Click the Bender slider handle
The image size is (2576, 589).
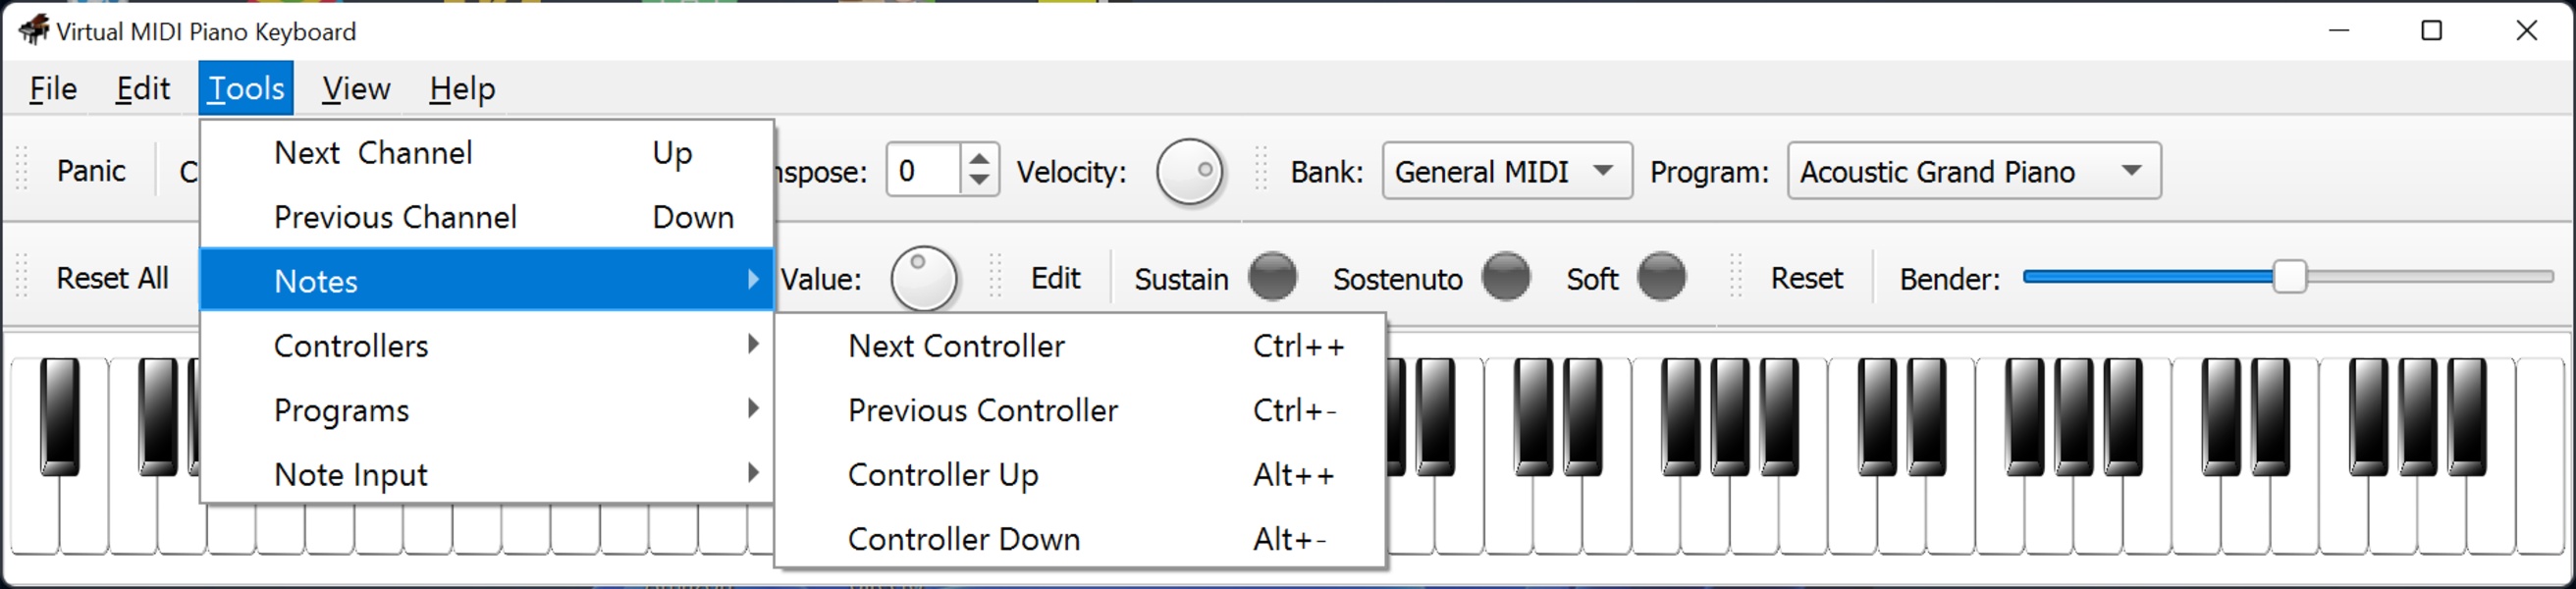pyautogui.click(x=2289, y=277)
